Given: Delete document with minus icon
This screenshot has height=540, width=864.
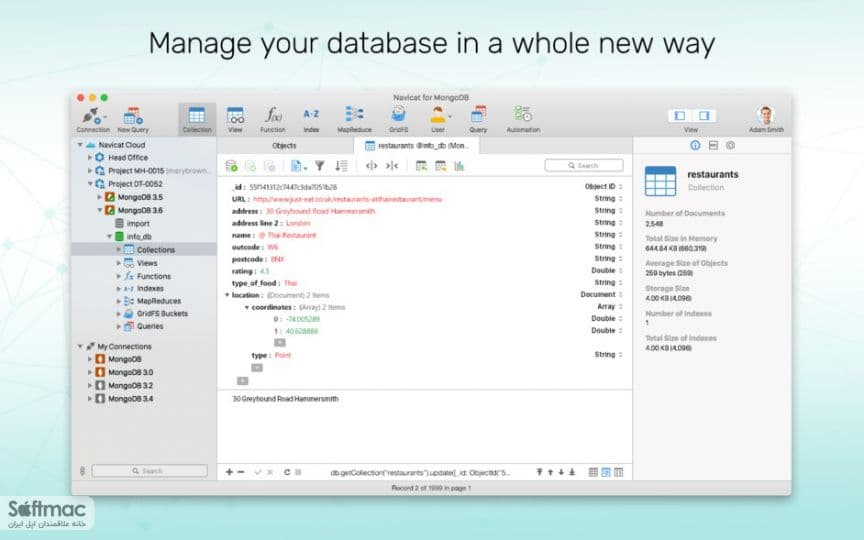Looking at the screenshot, I should click(x=241, y=472).
